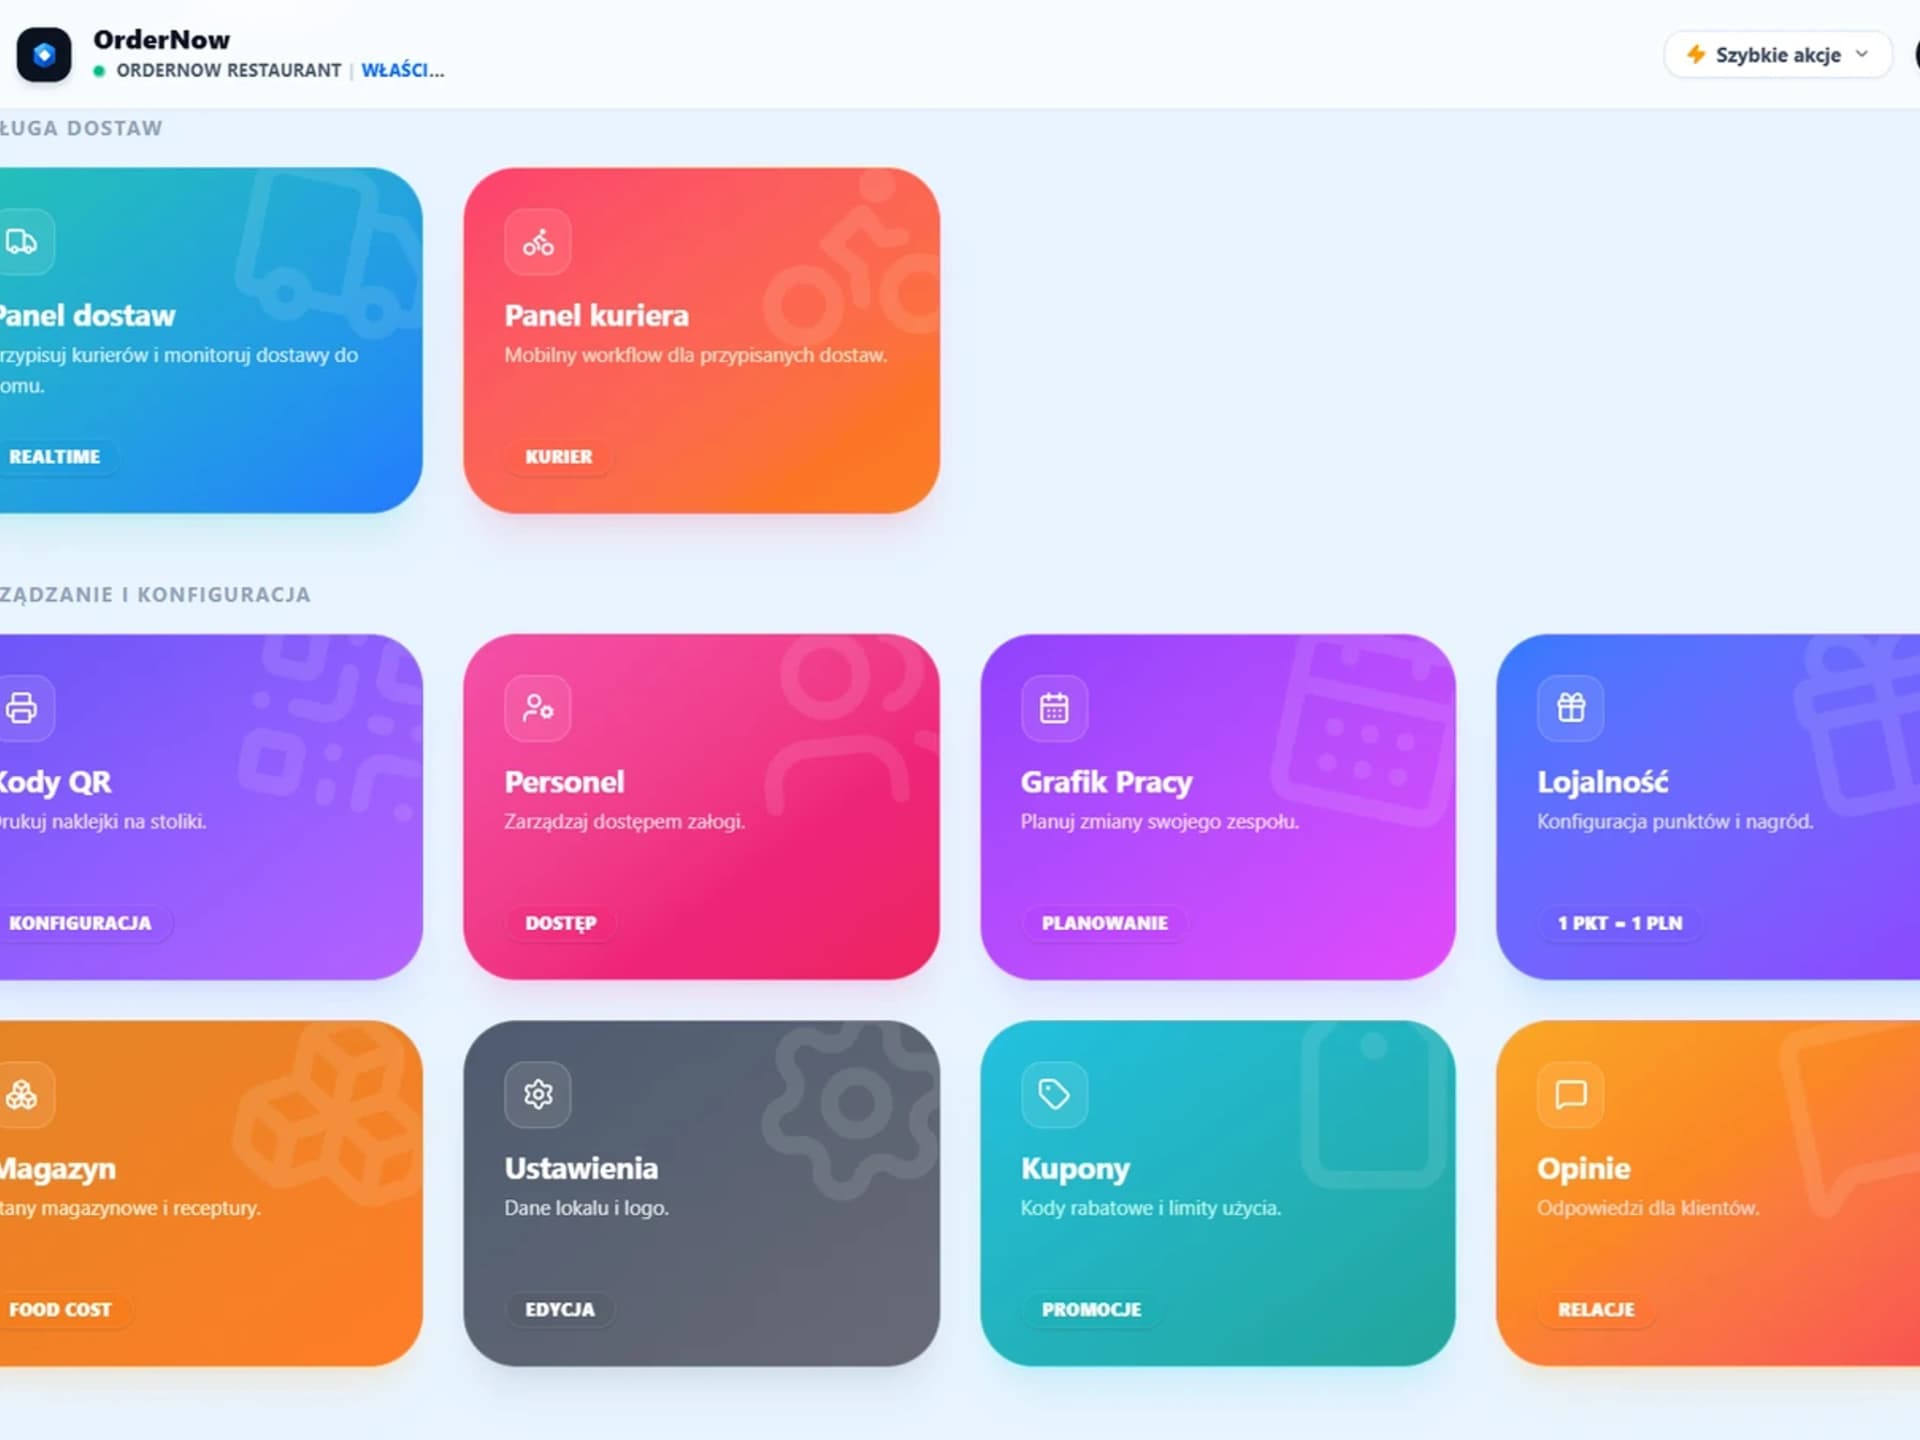Open the Panel dostaw card title

click(87, 316)
